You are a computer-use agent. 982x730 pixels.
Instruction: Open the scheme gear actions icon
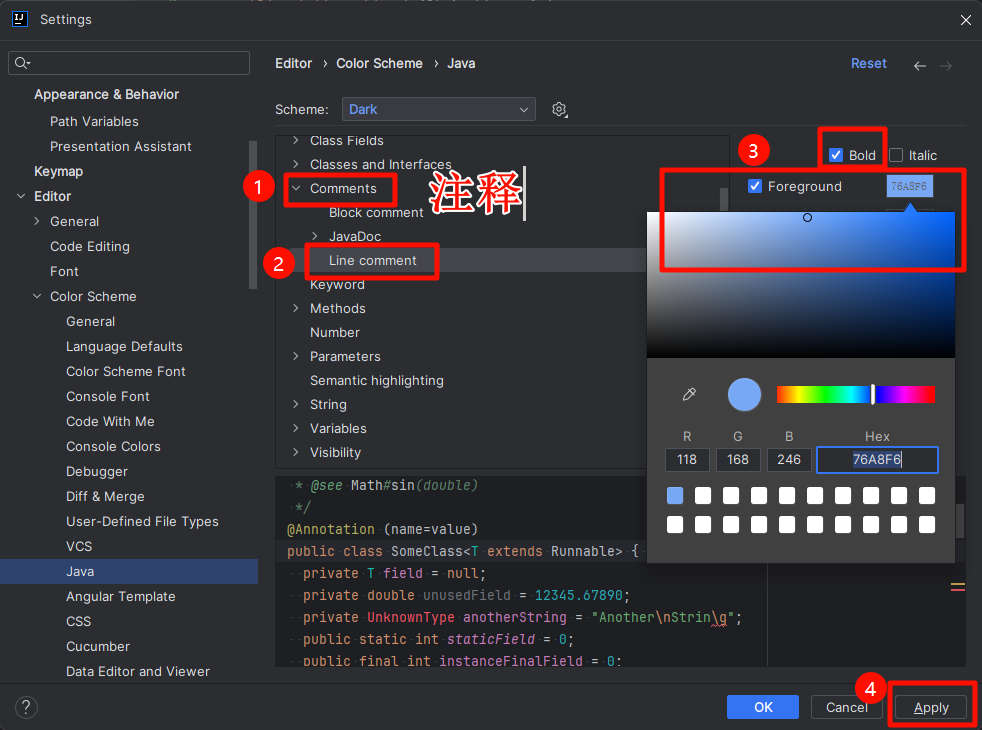(x=559, y=110)
